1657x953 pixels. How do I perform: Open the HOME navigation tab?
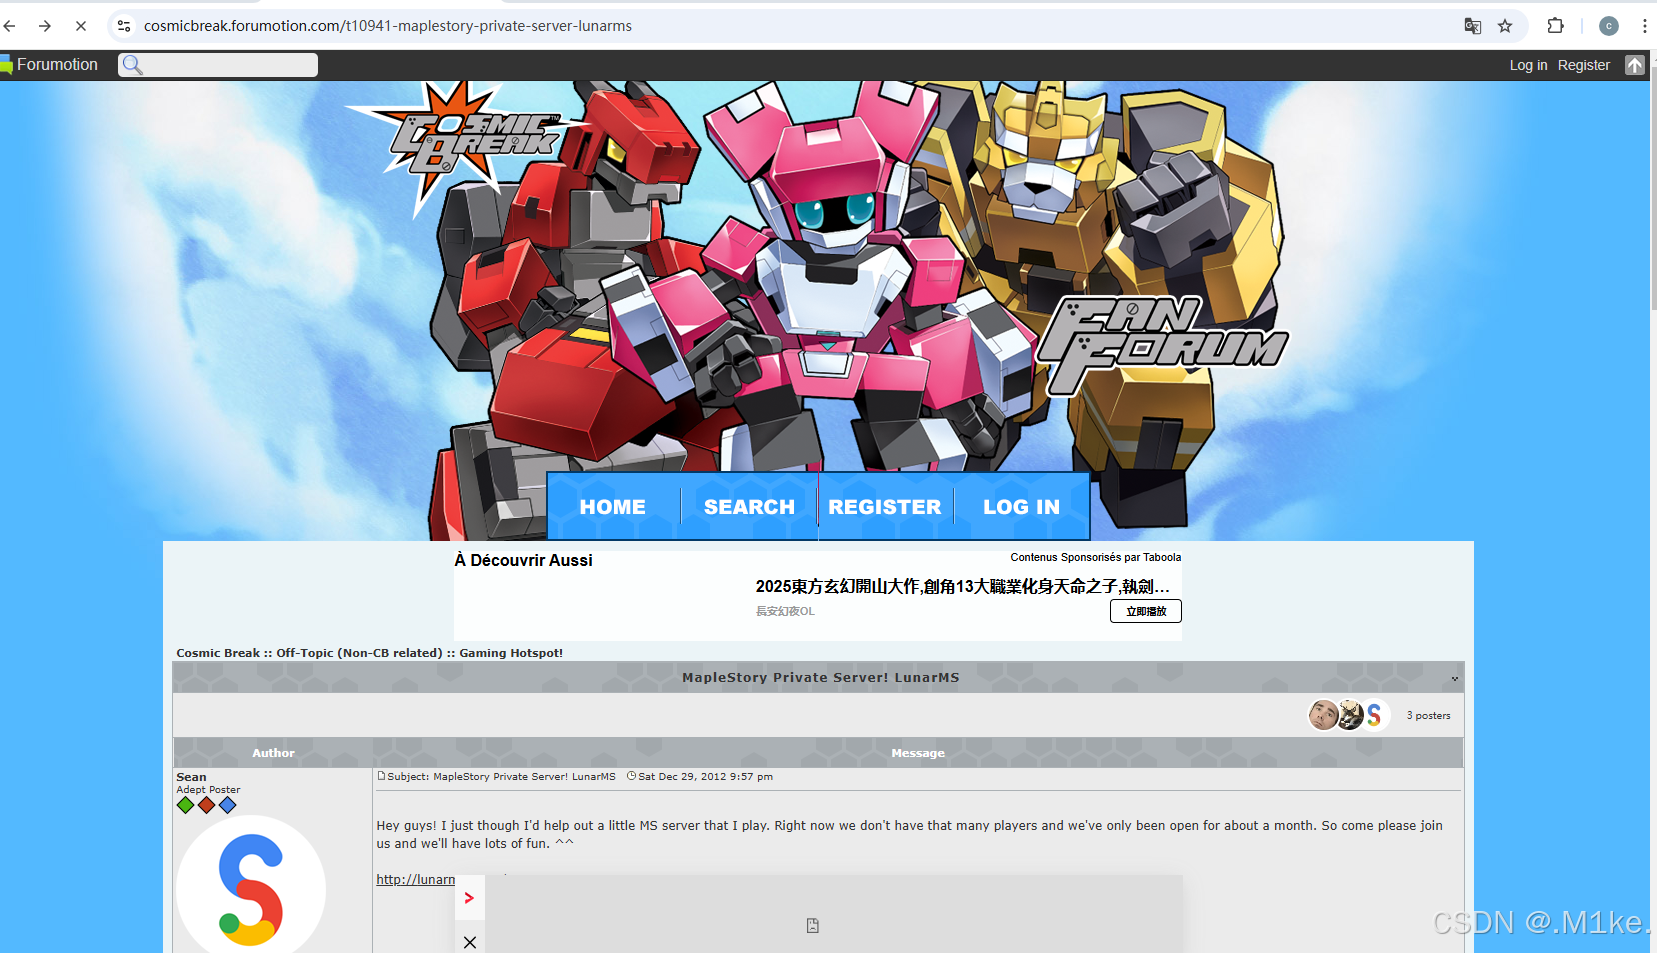(x=613, y=507)
